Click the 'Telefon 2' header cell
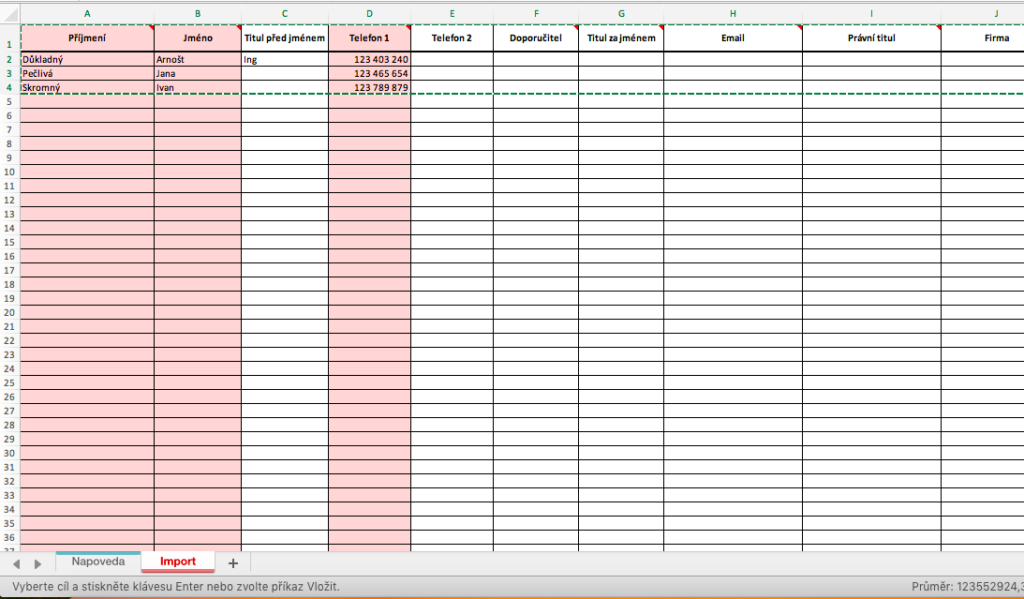This screenshot has width=1024, height=599. (x=452, y=38)
